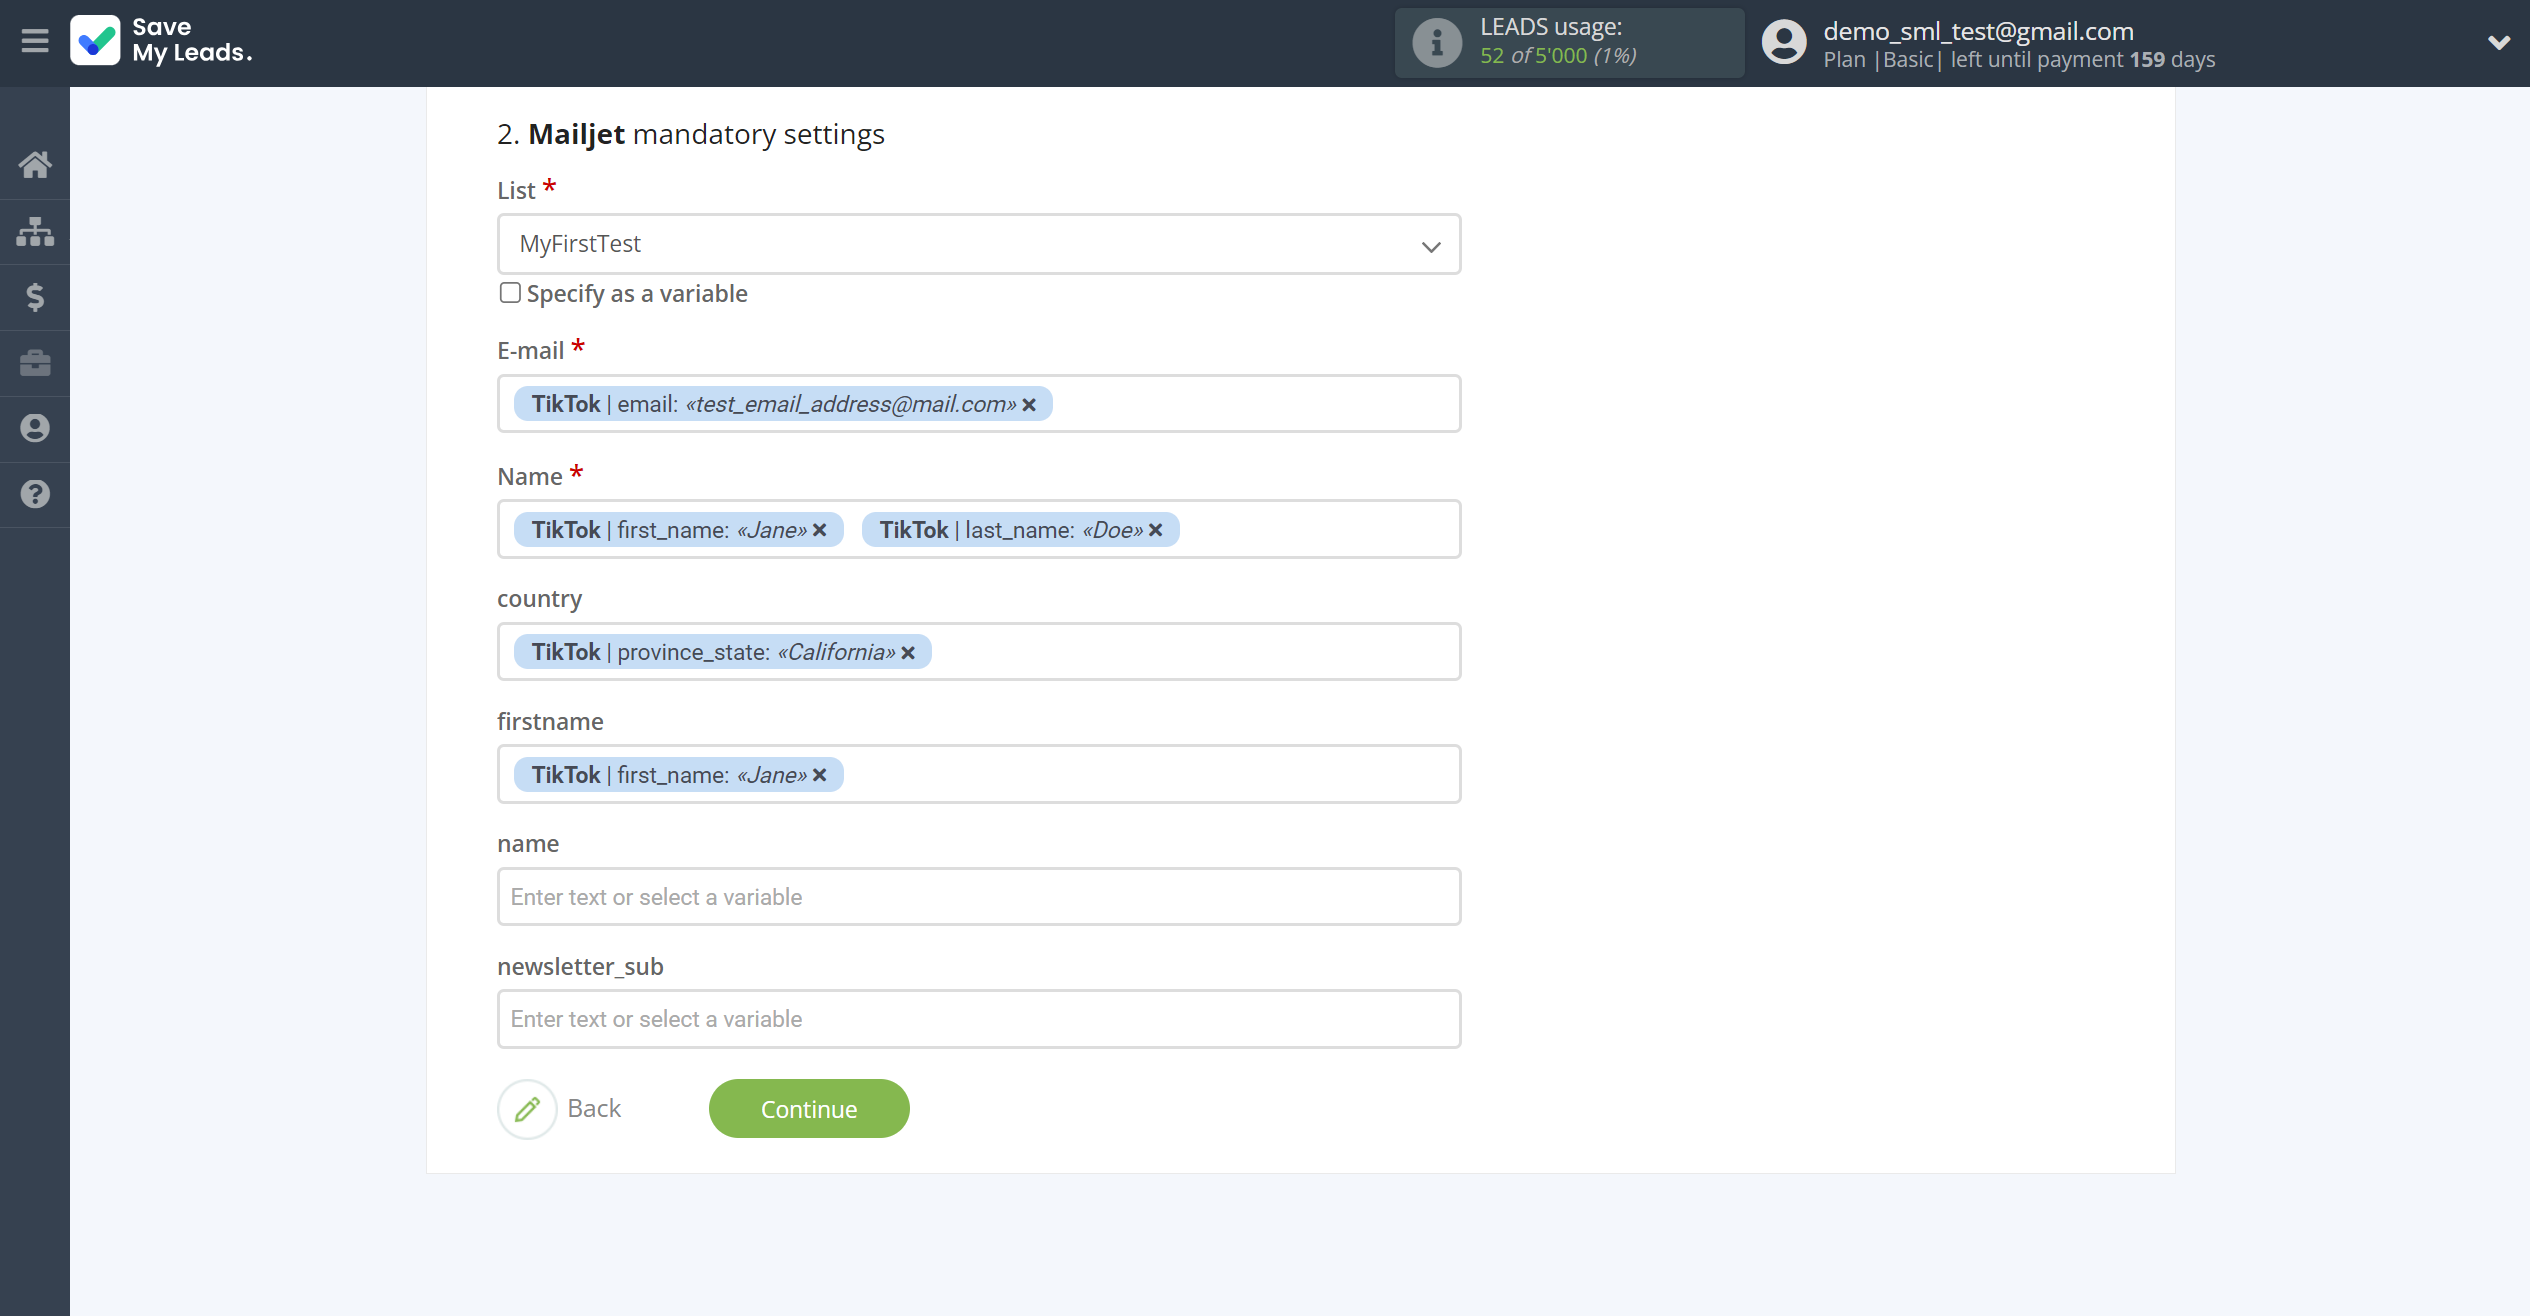Remove first_name Jane tag from Name field
The width and height of the screenshot is (2530, 1316).
point(820,530)
